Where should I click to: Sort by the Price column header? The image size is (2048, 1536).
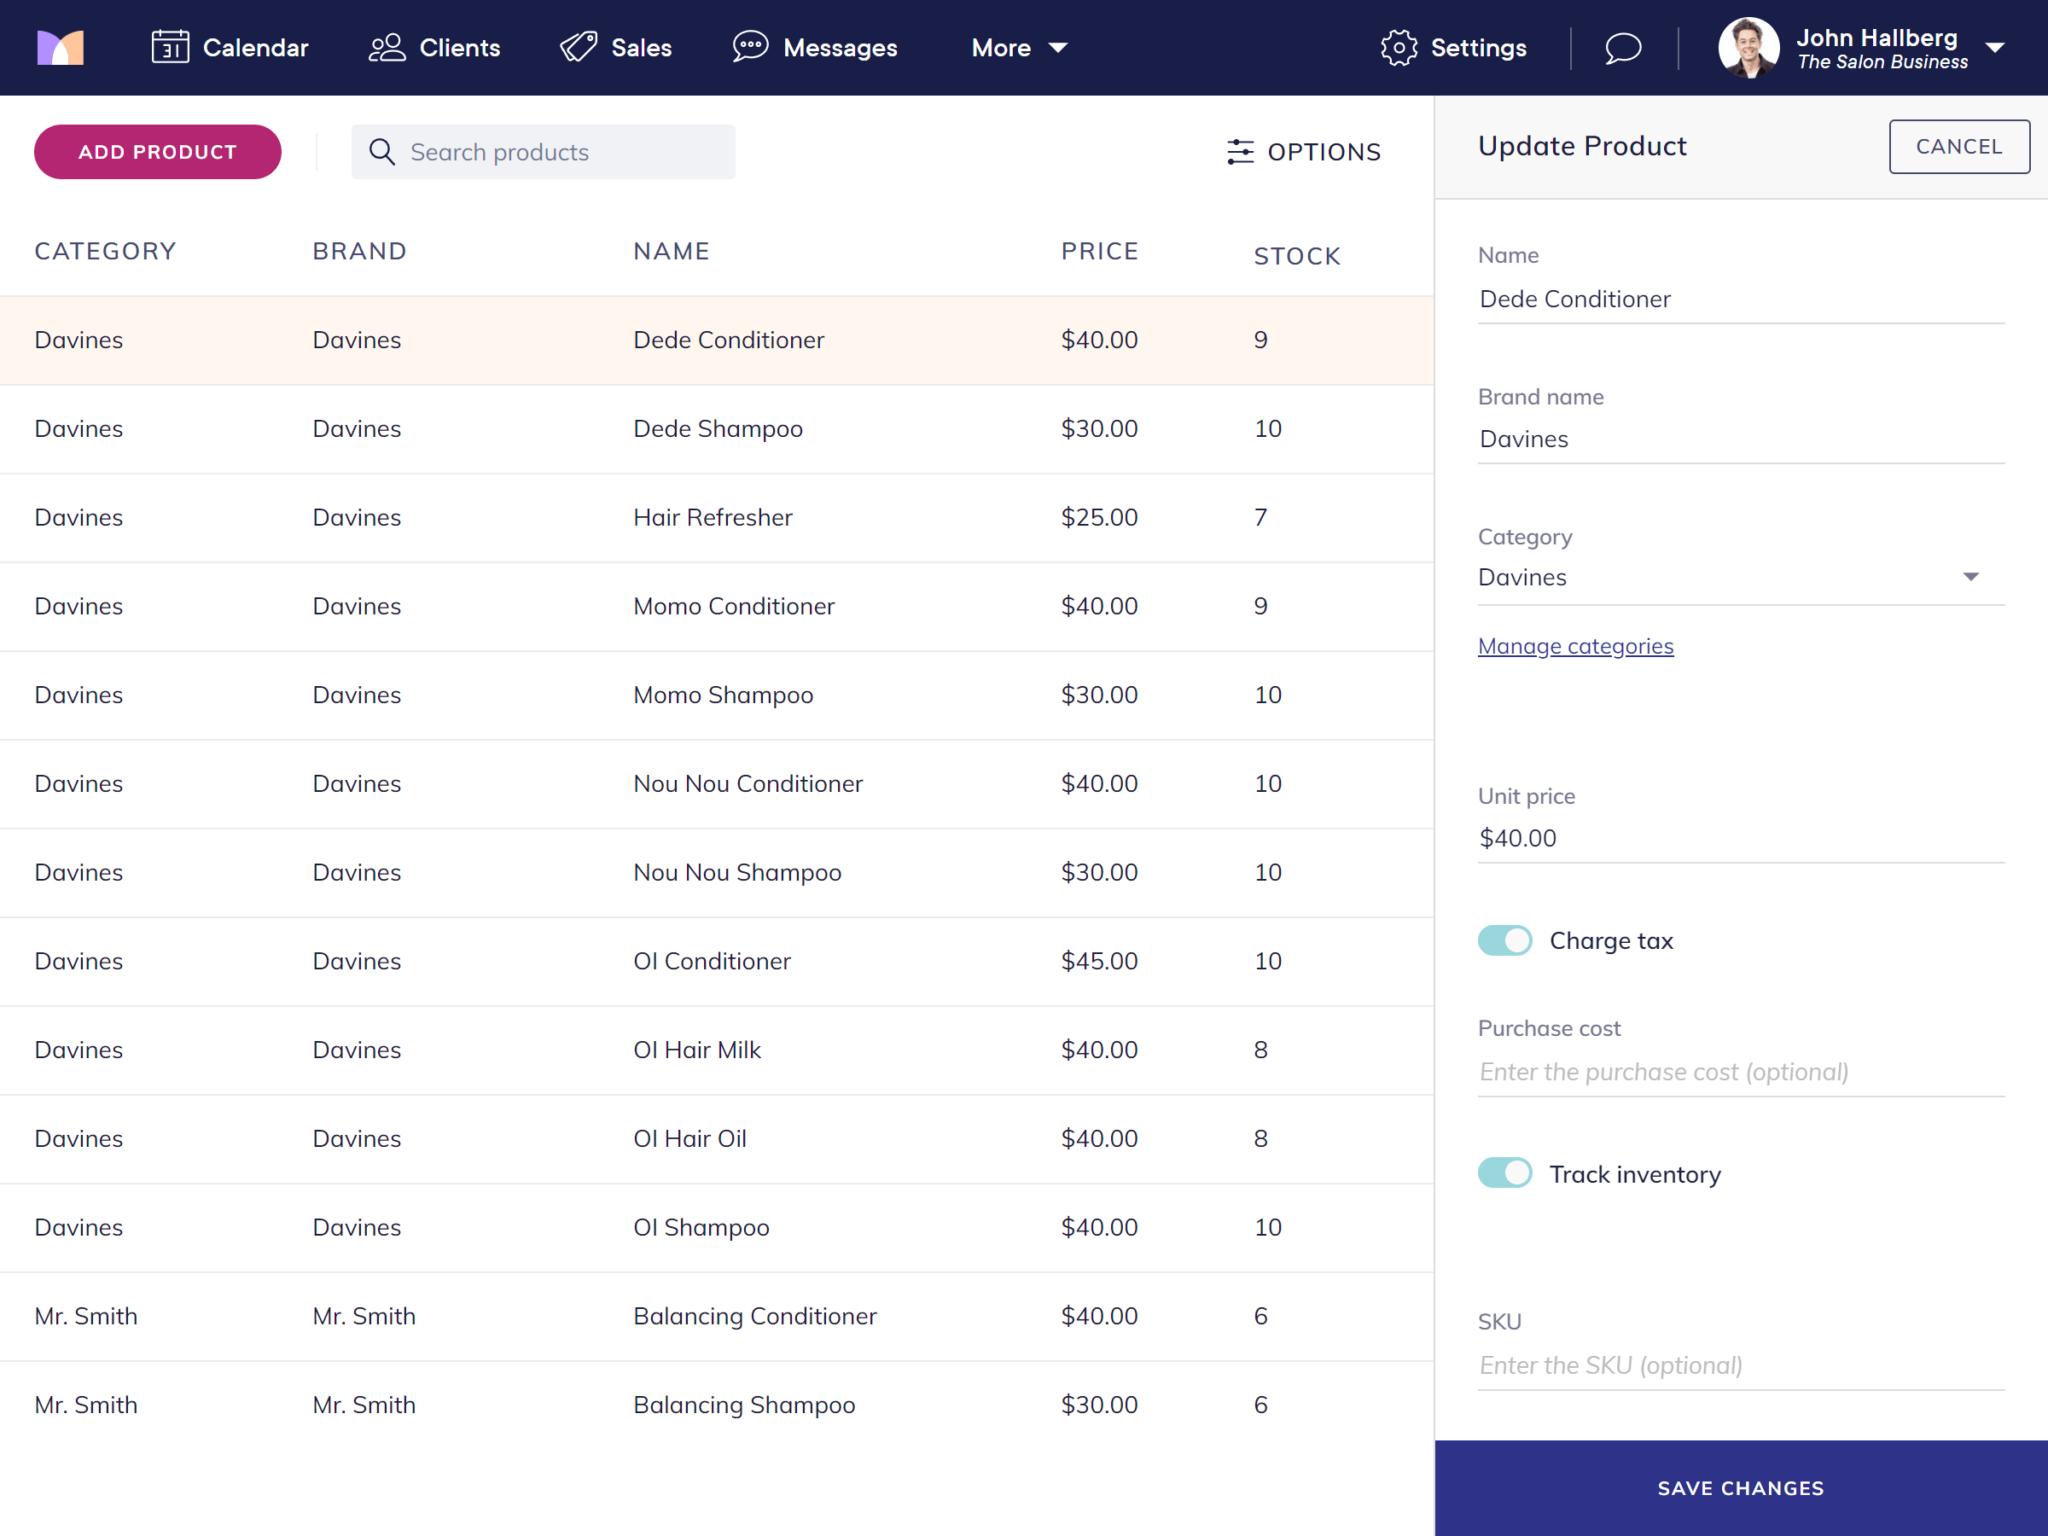point(1099,251)
